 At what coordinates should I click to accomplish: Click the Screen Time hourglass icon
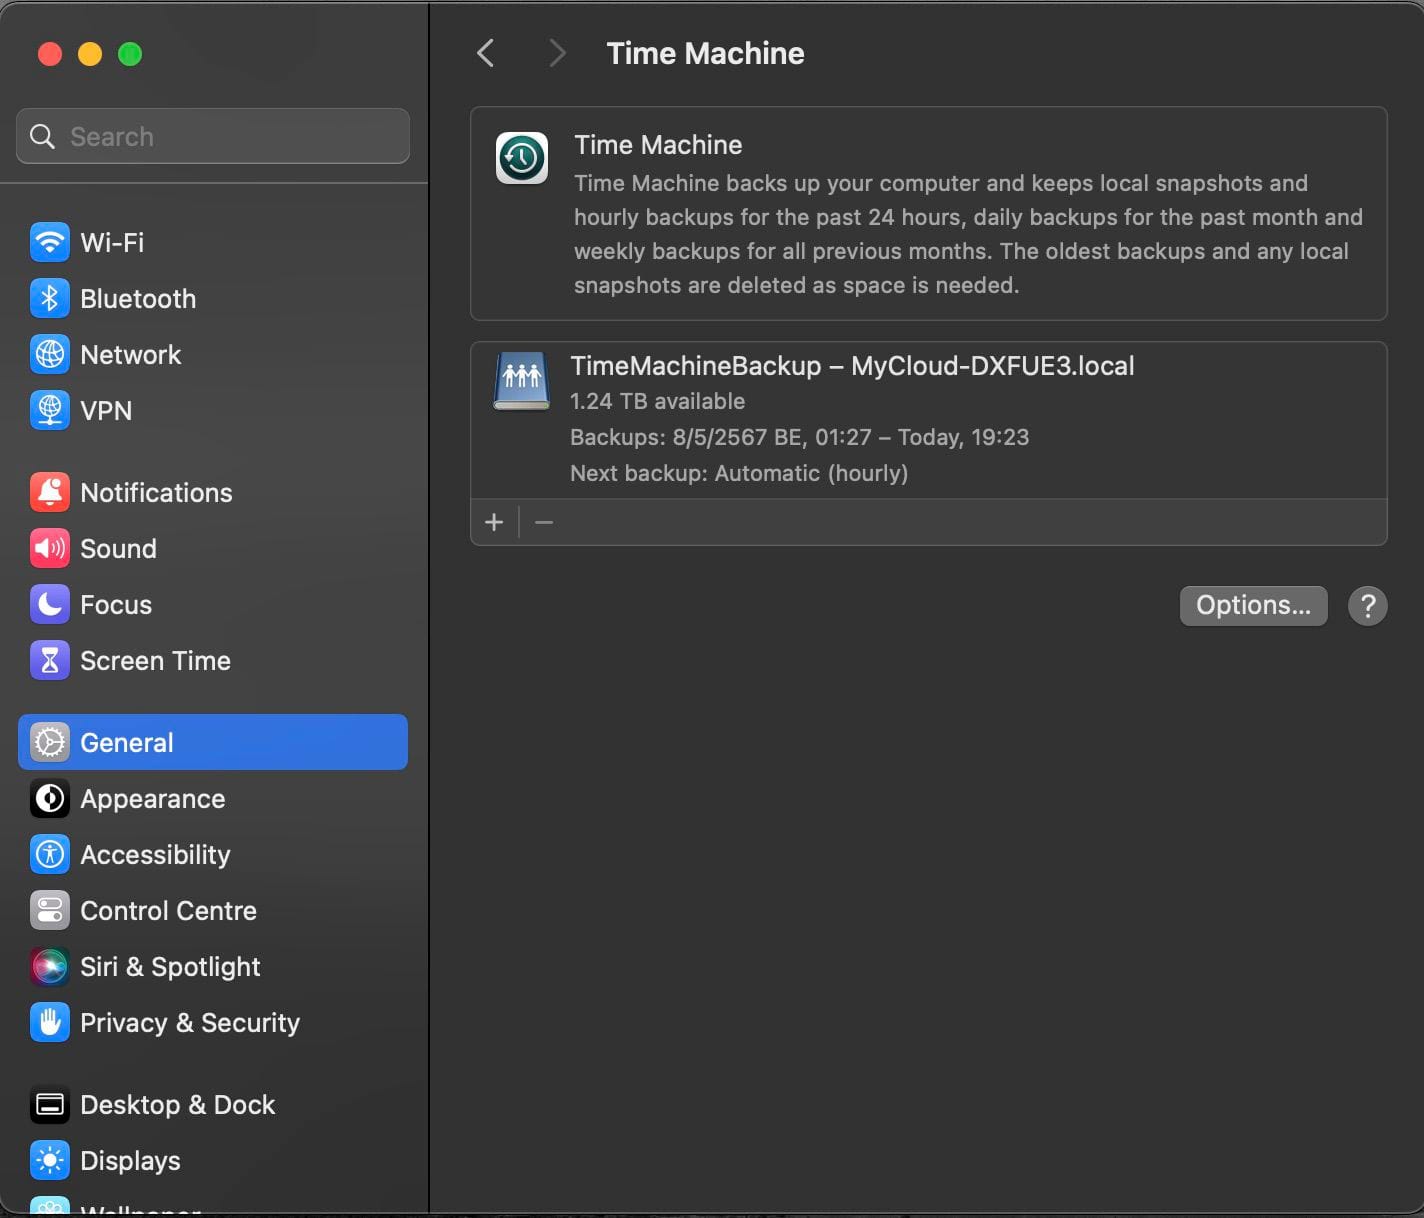point(50,660)
